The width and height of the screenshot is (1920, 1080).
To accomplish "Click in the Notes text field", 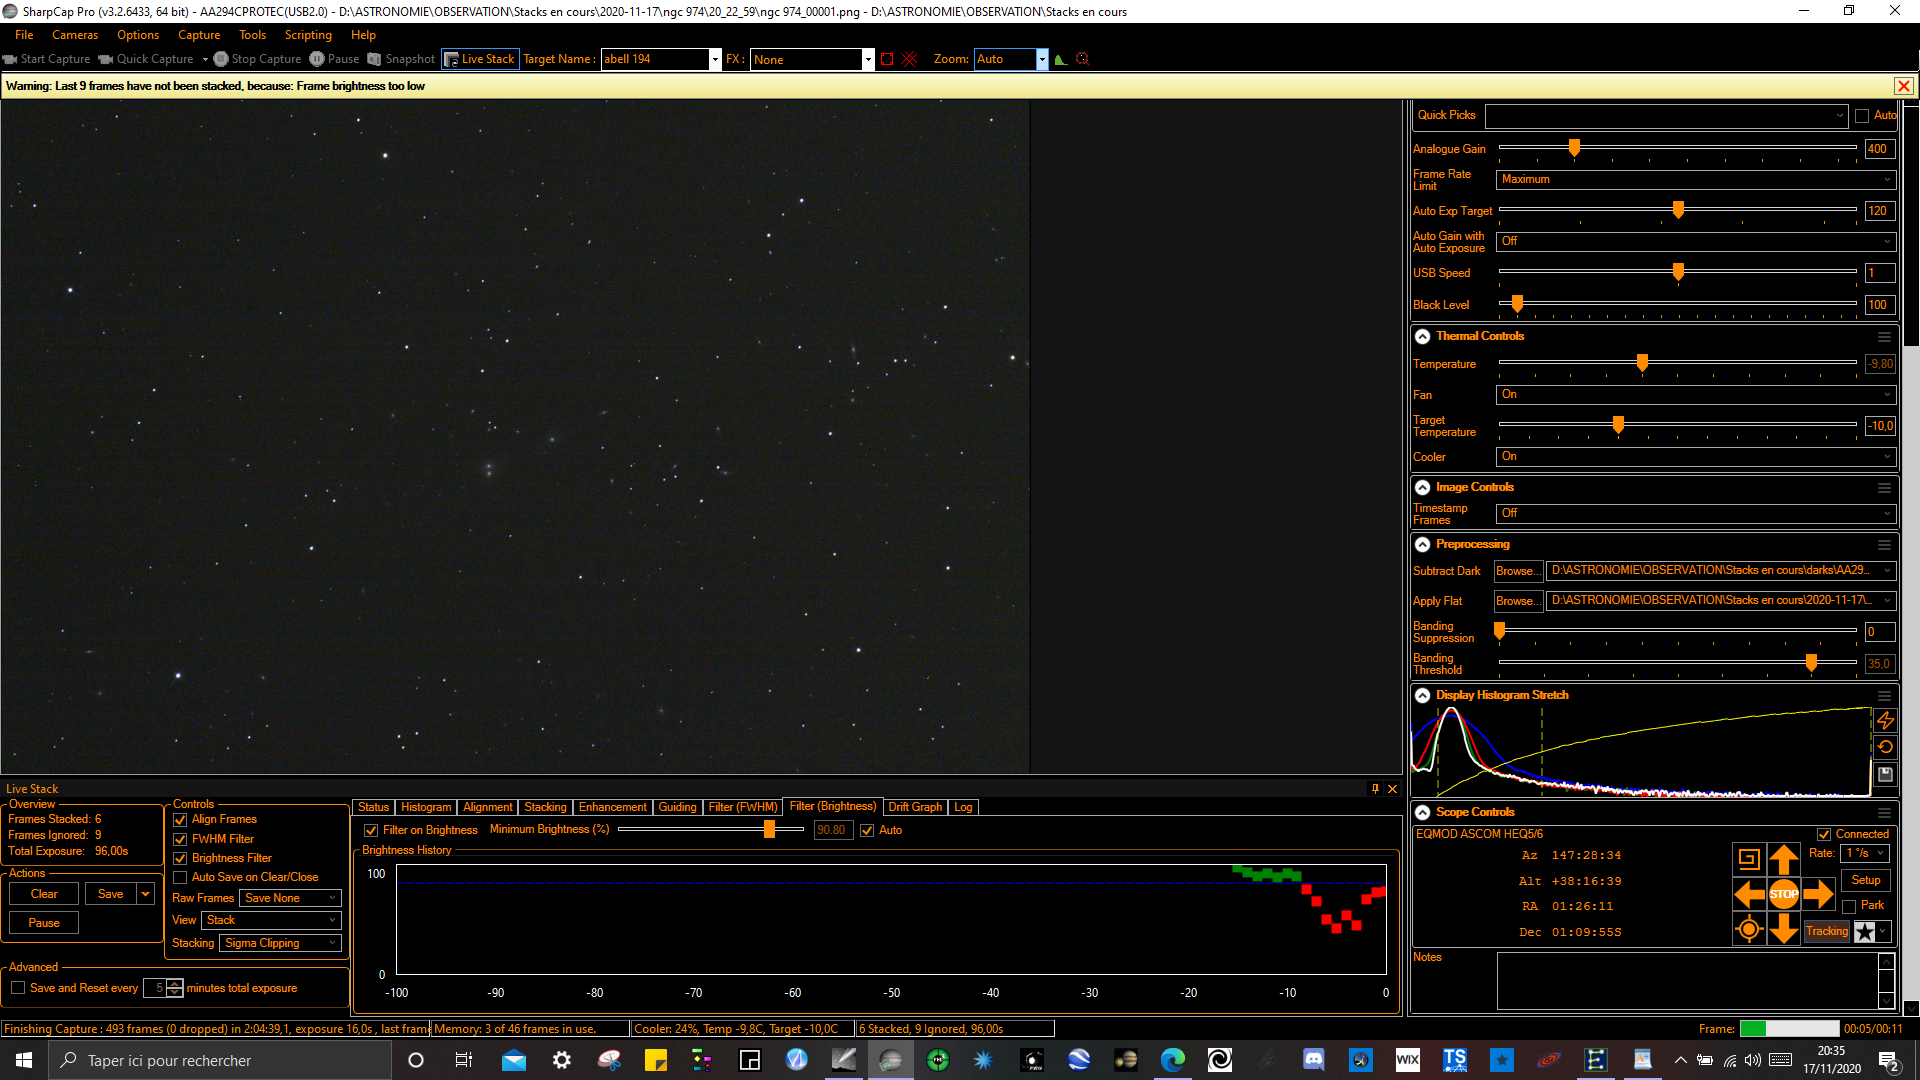I will click(1688, 981).
